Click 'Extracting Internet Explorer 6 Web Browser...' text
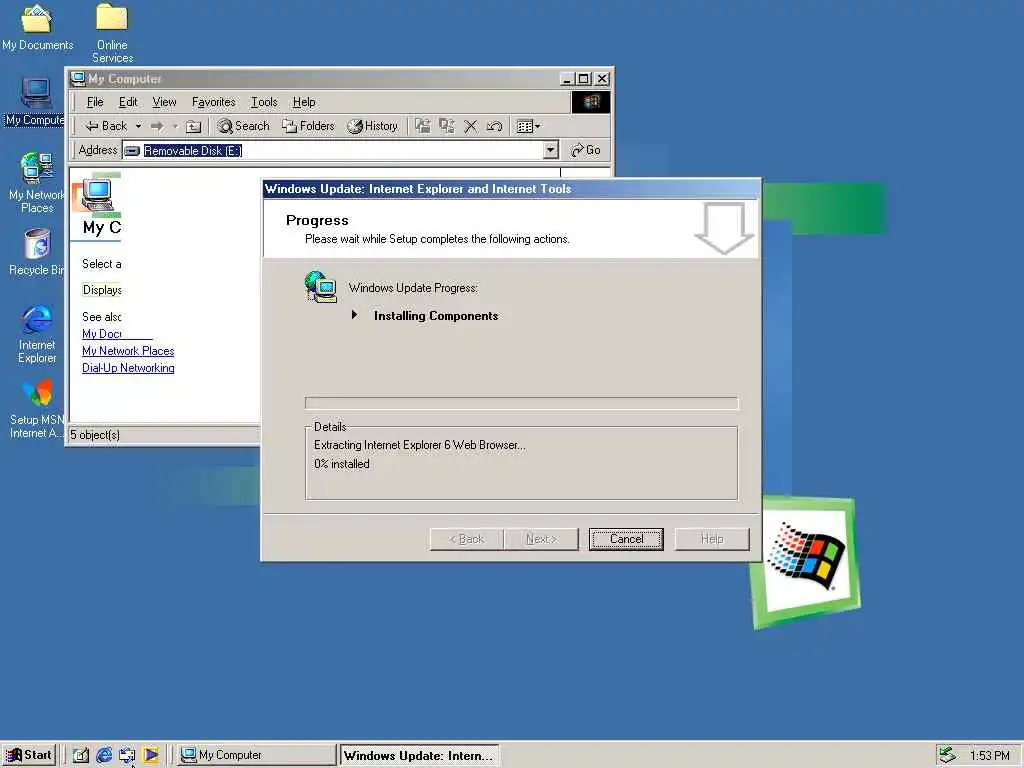Image resolution: width=1024 pixels, height=768 pixels. (419, 445)
